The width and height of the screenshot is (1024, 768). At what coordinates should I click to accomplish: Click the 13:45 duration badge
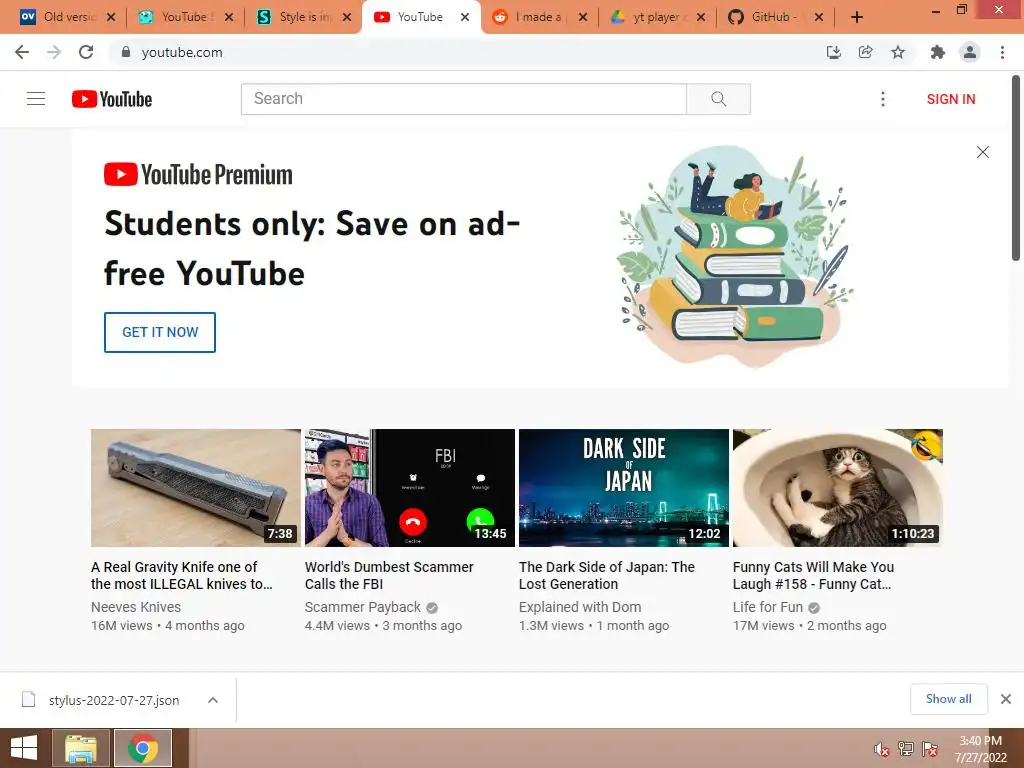click(x=490, y=534)
